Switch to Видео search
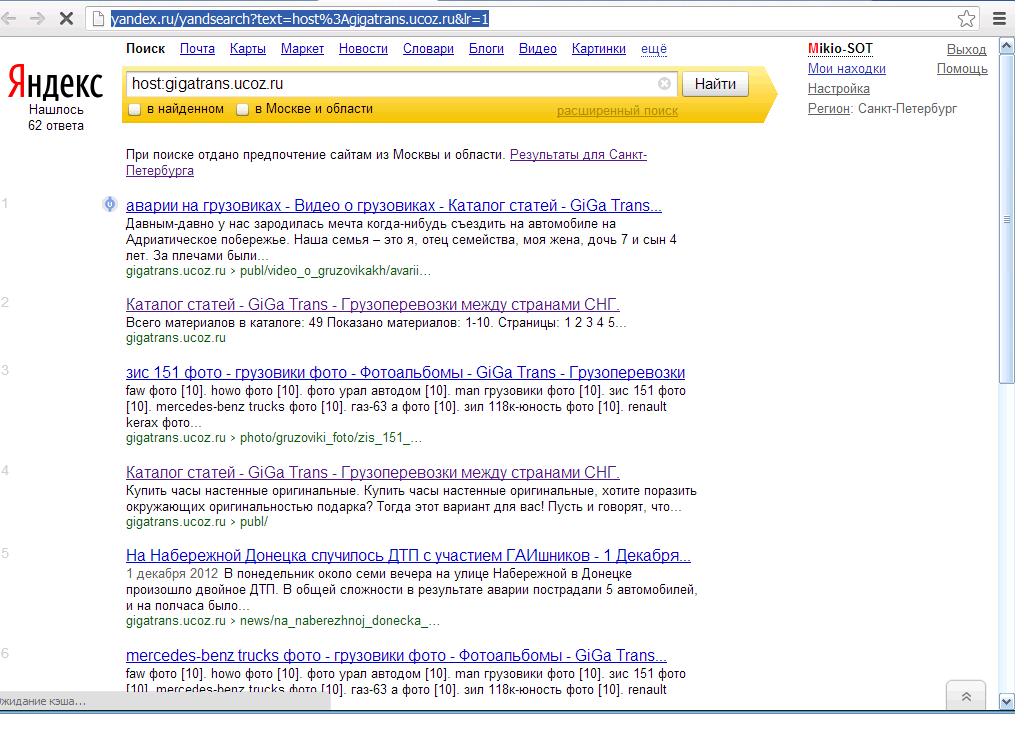 [x=538, y=48]
